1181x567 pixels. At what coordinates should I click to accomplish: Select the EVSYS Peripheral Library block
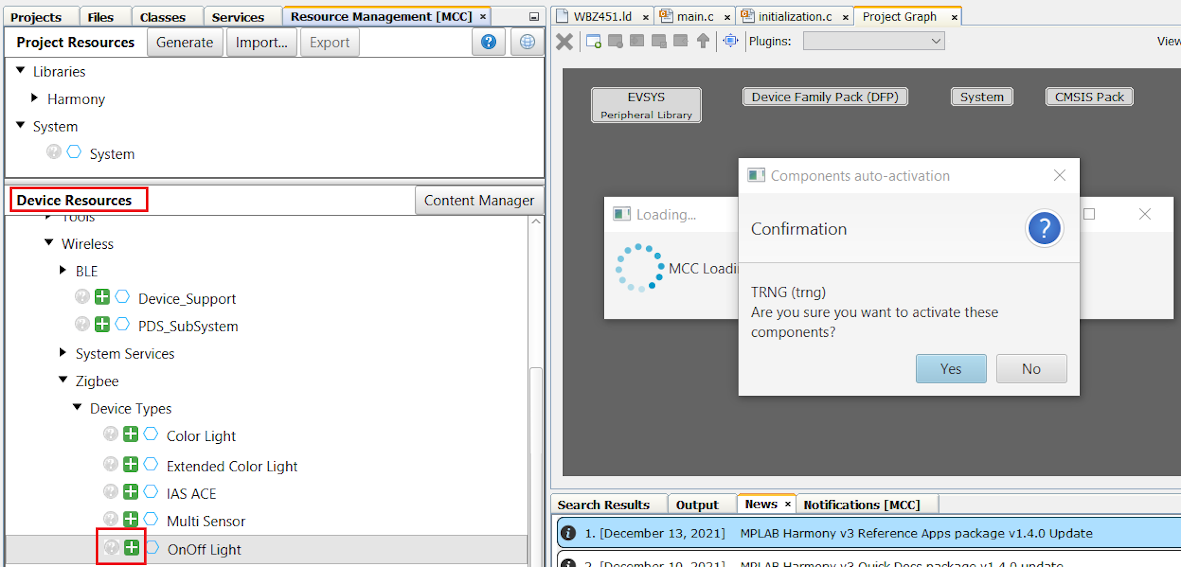click(x=646, y=105)
